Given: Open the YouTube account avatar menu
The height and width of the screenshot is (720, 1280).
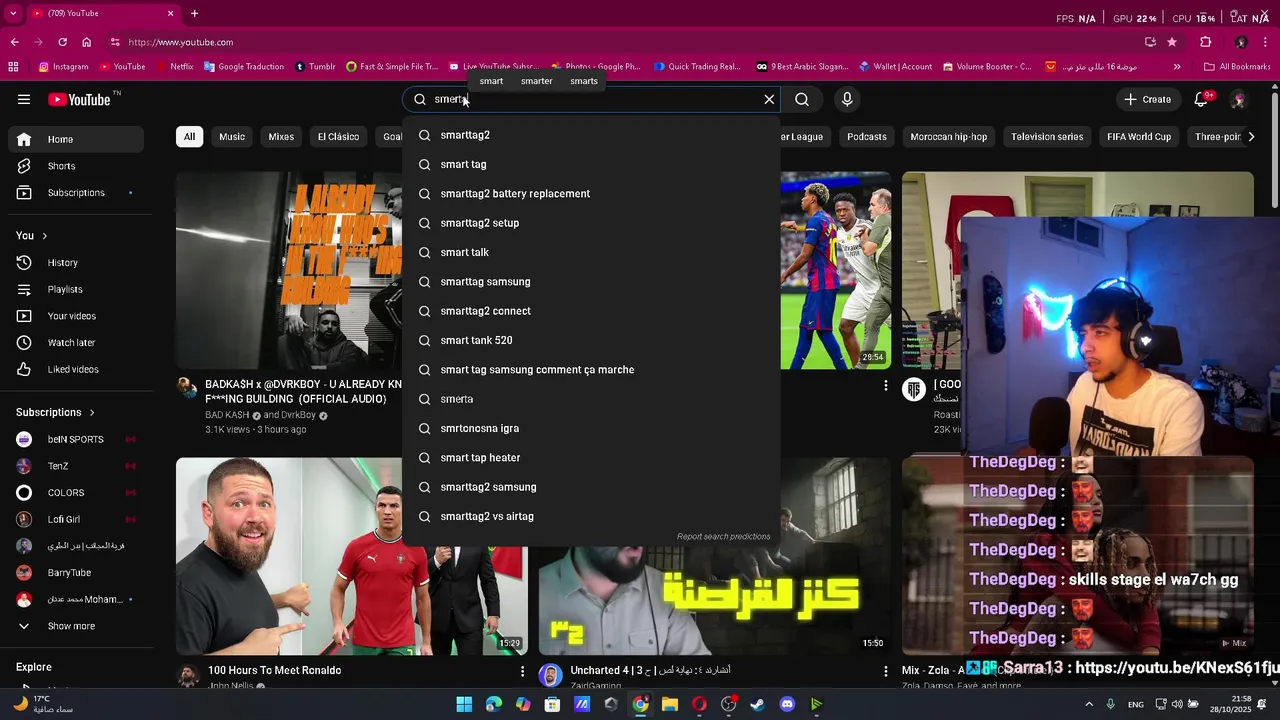Looking at the screenshot, I should pyautogui.click(x=1238, y=99).
